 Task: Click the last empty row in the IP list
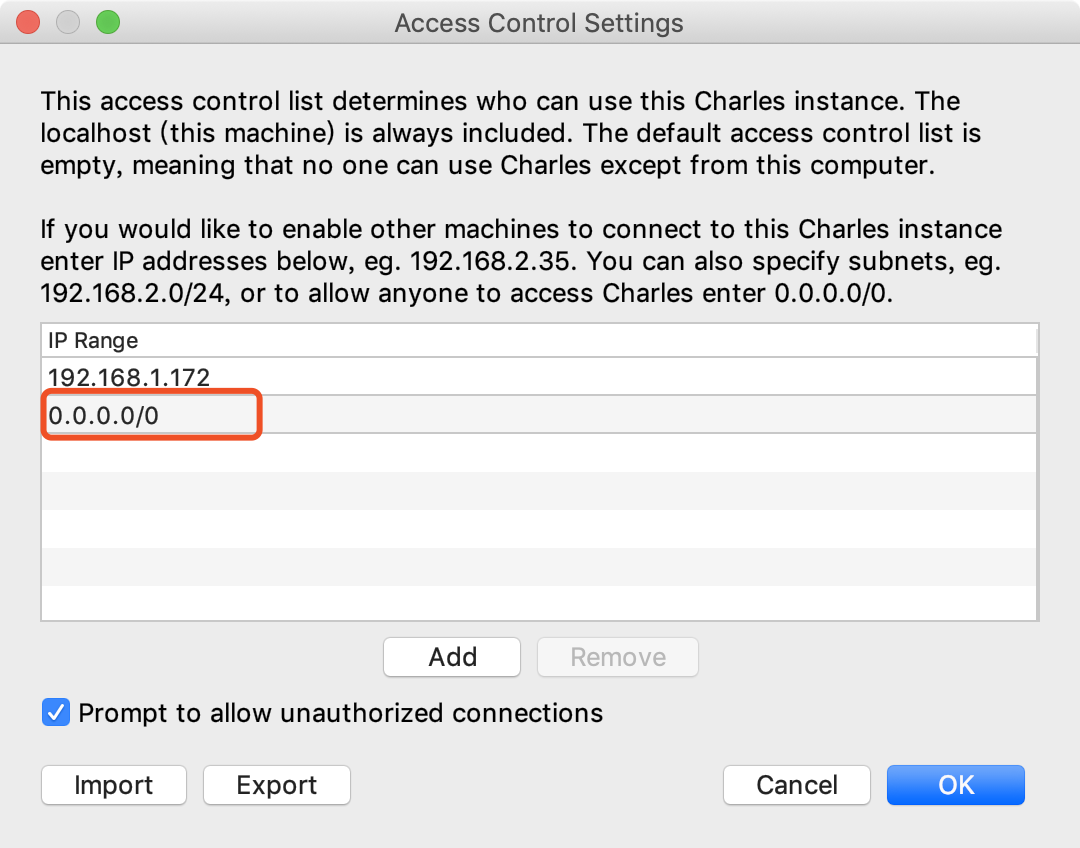coord(539,603)
